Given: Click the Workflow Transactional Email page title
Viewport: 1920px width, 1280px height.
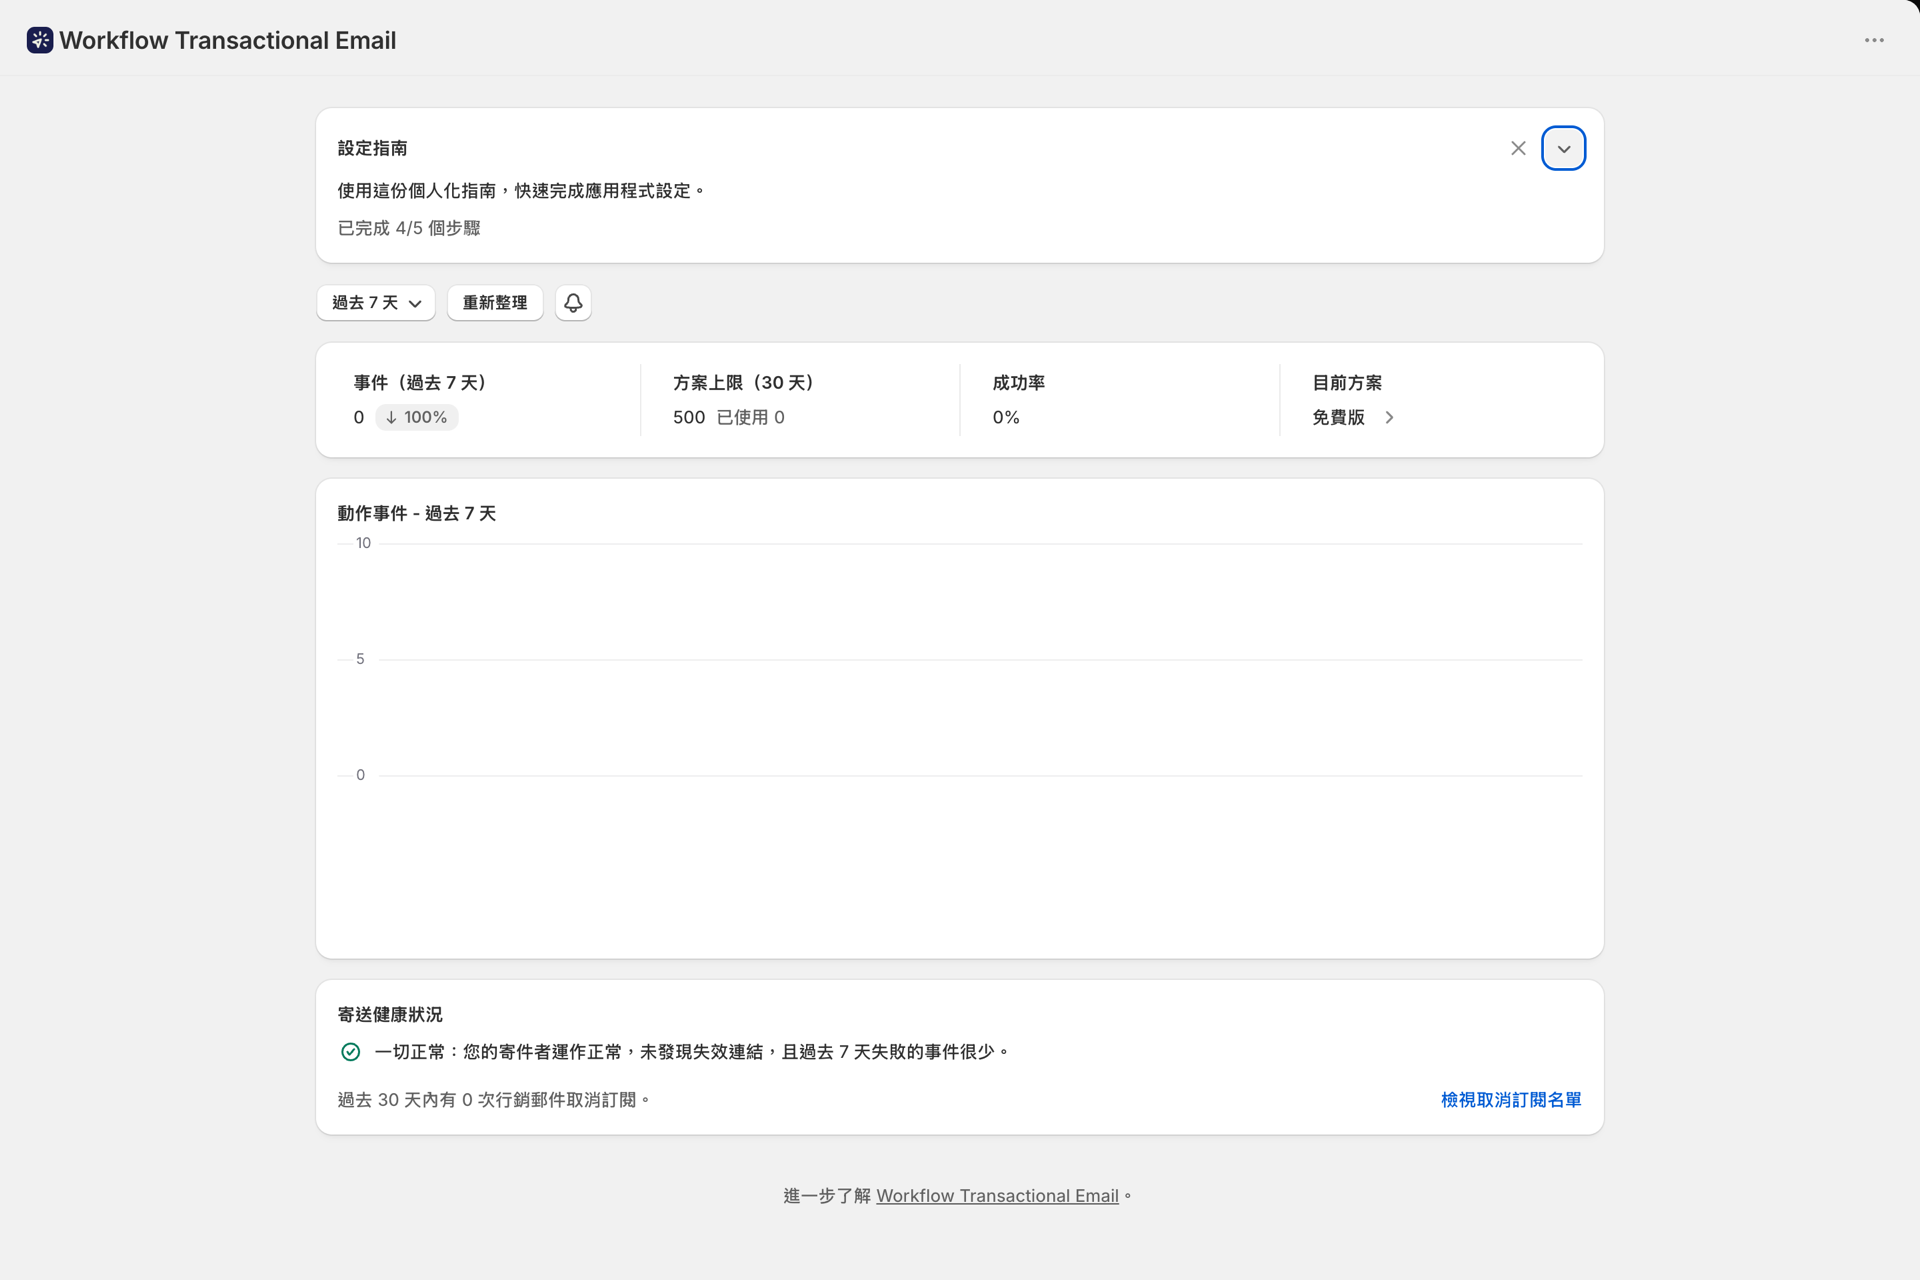Looking at the screenshot, I should pyautogui.click(x=228, y=40).
